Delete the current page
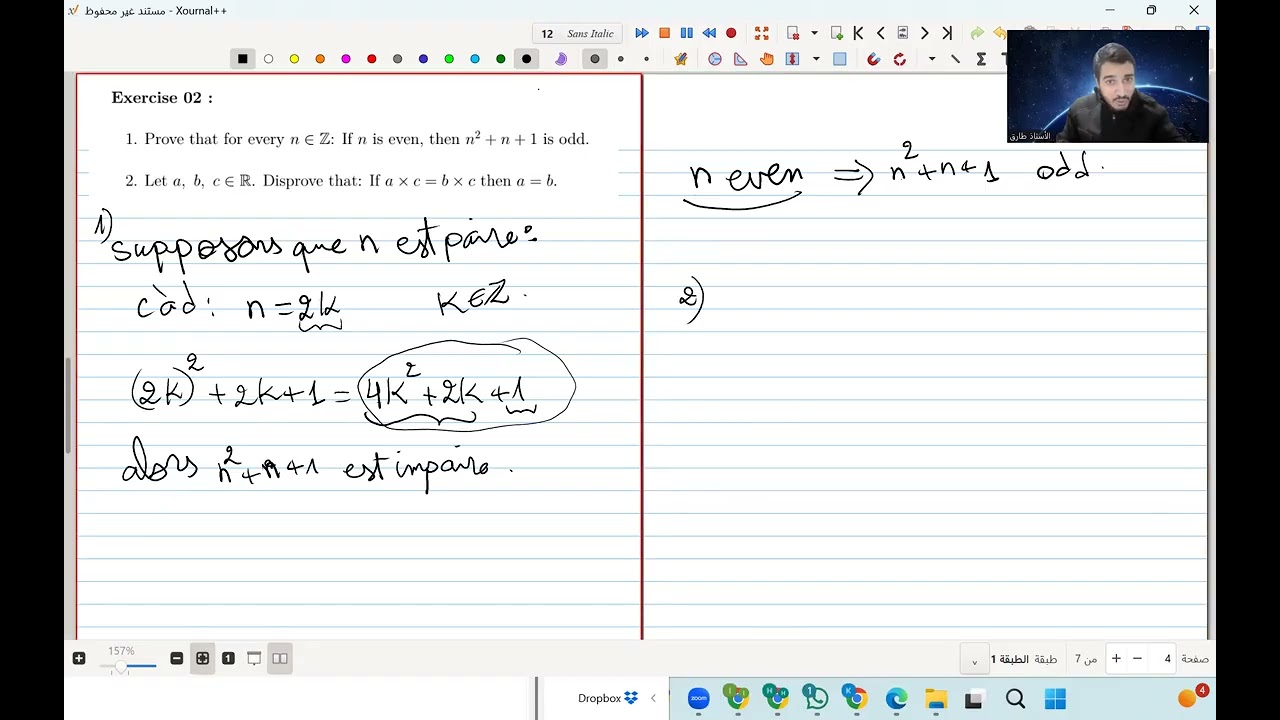Screen dimensions: 1280x720 [793, 33]
